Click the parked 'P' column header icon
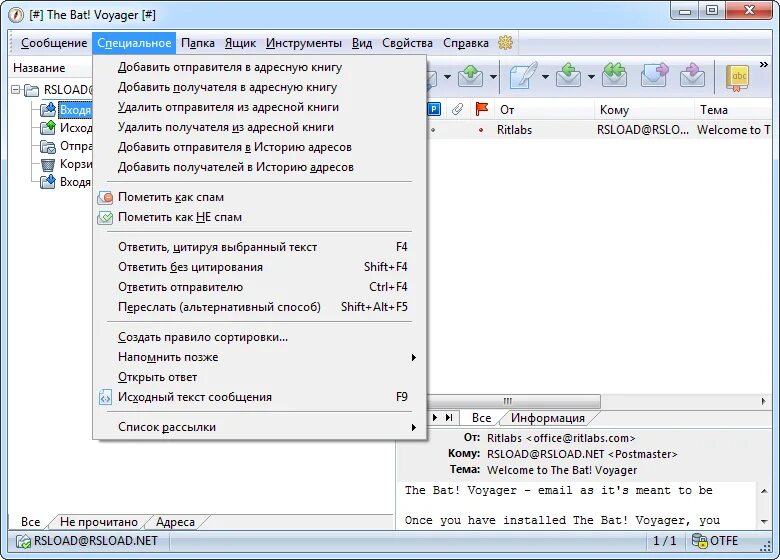Image resolution: width=780 pixels, height=560 pixels. coord(434,109)
